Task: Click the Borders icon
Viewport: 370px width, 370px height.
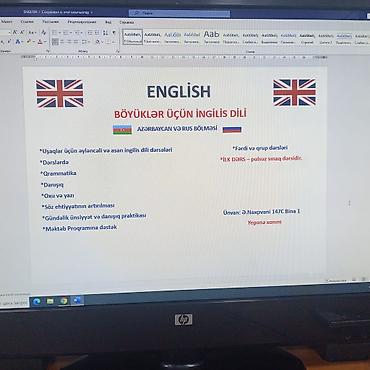Action: coord(108,42)
